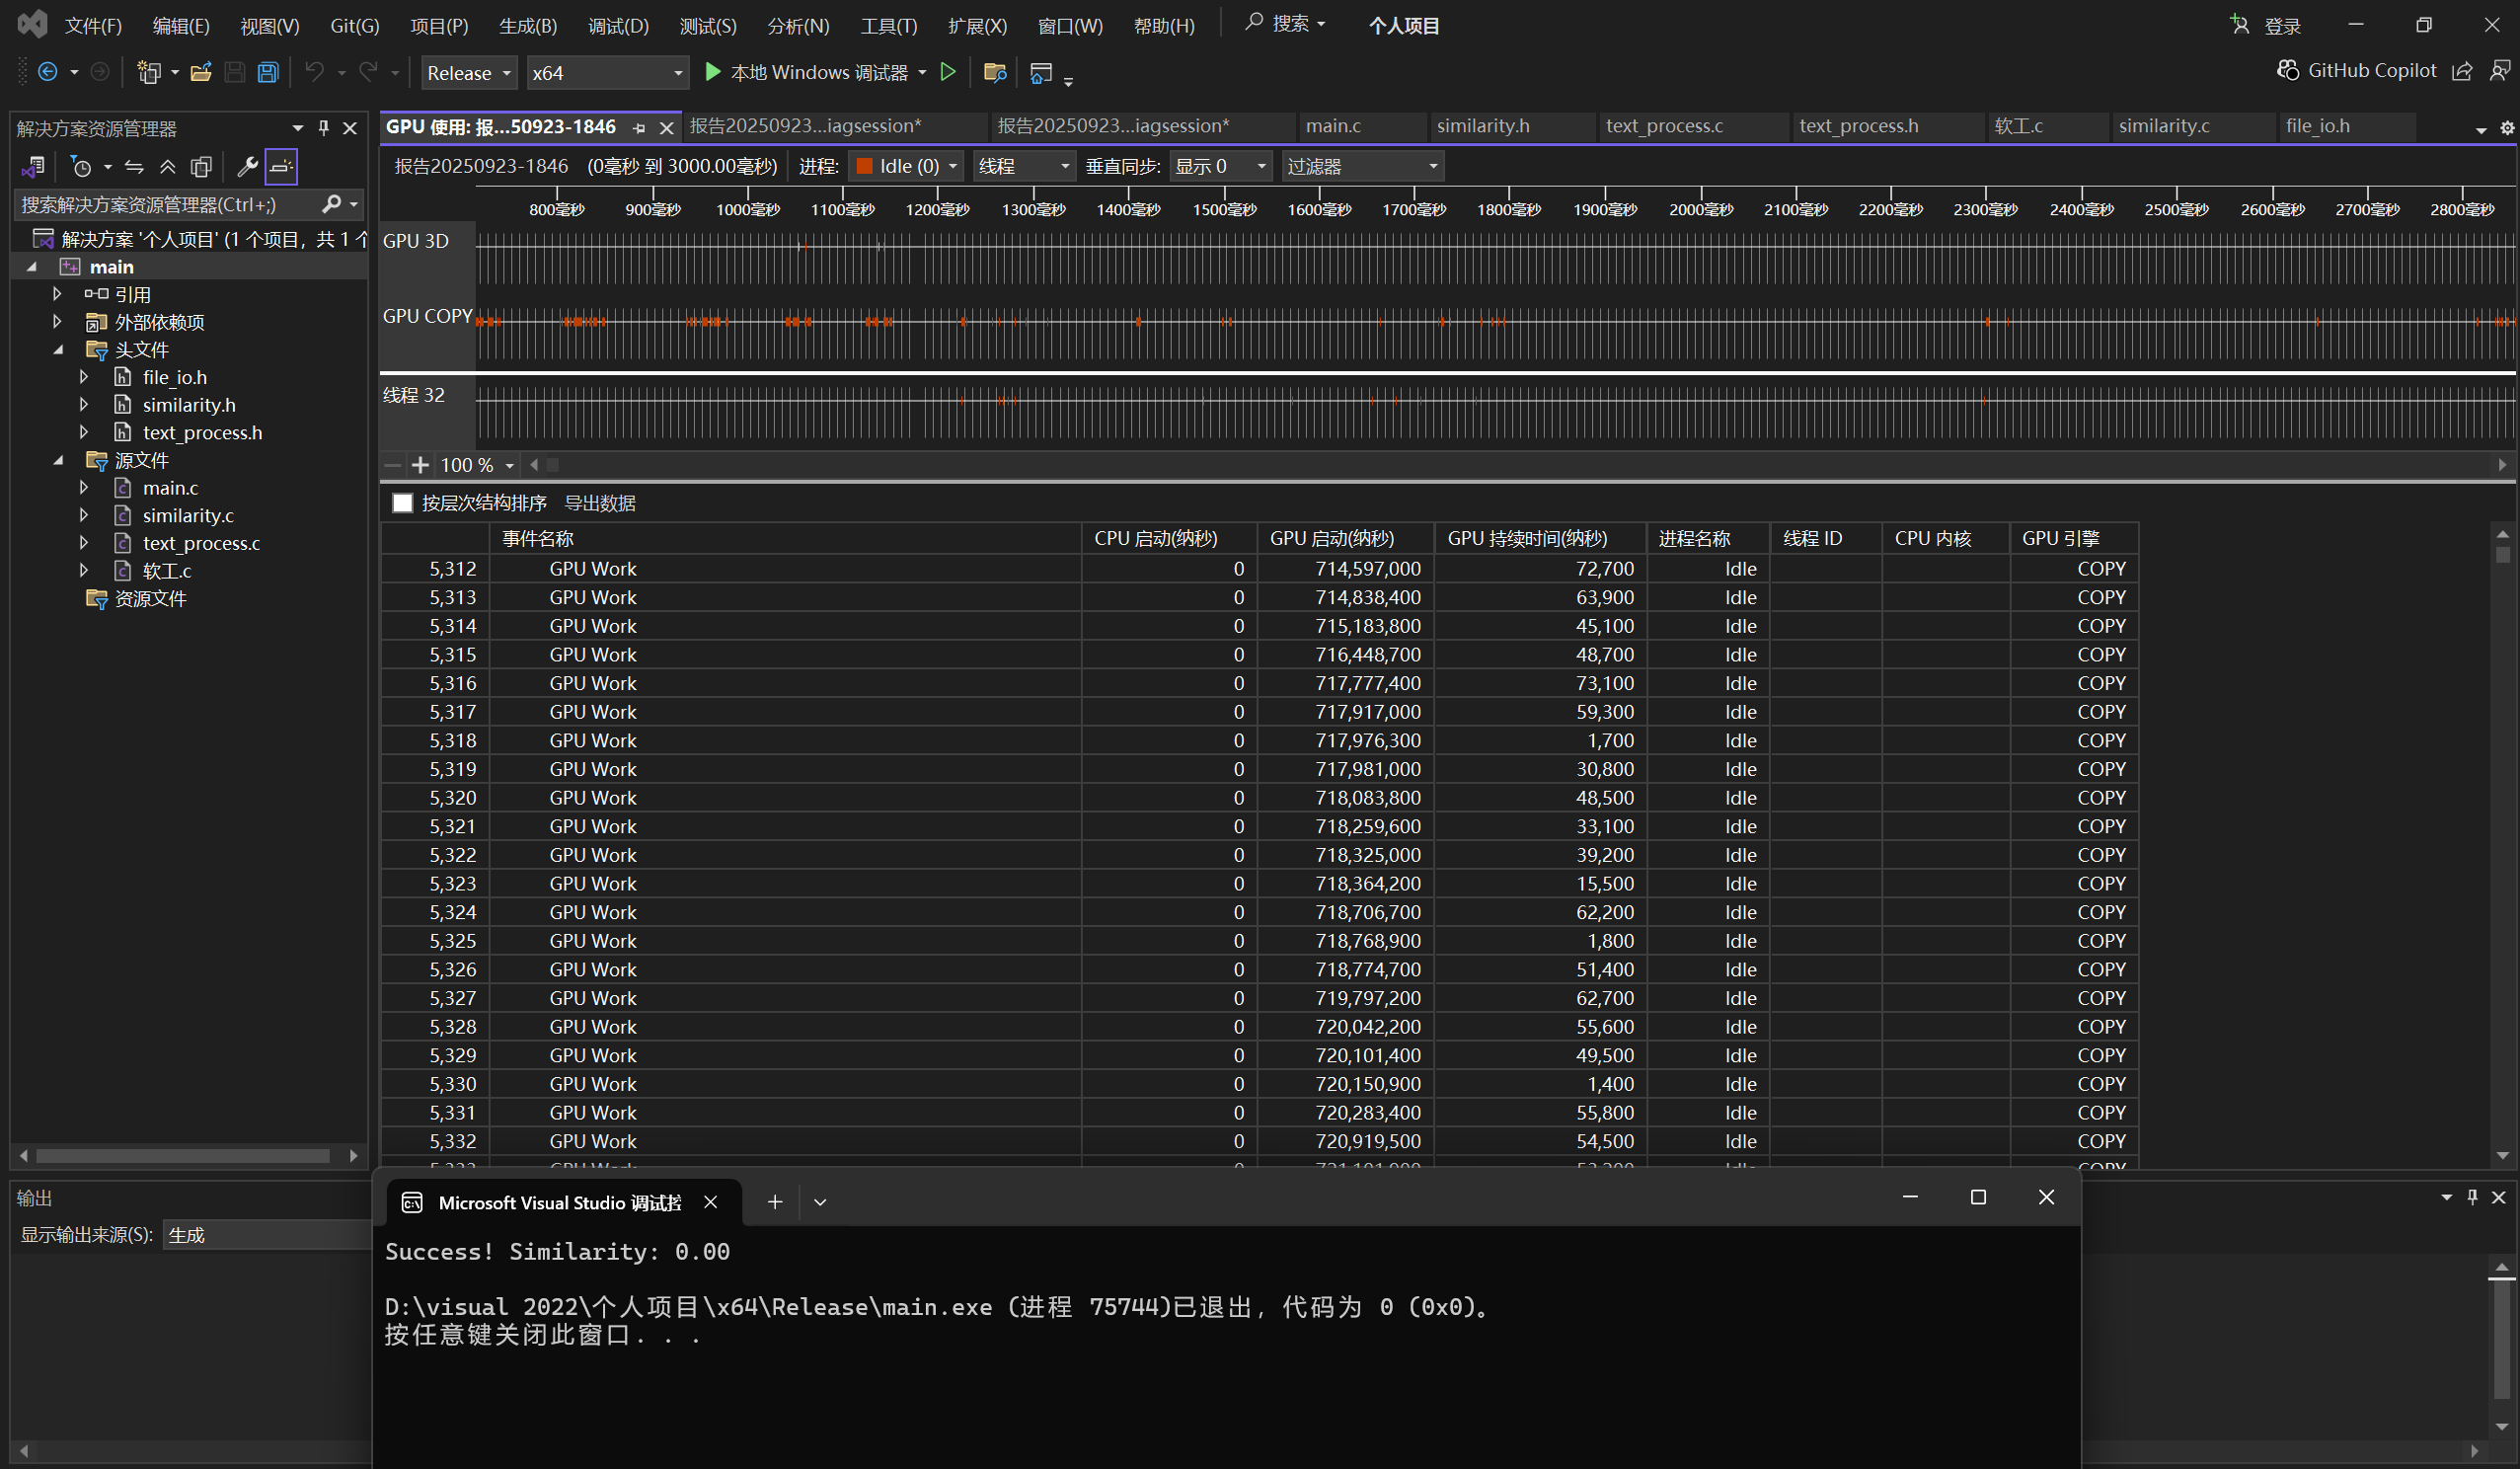This screenshot has height=1469, width=2520.
Task: Click the timeline zoom-in plus control
Action: (420, 465)
